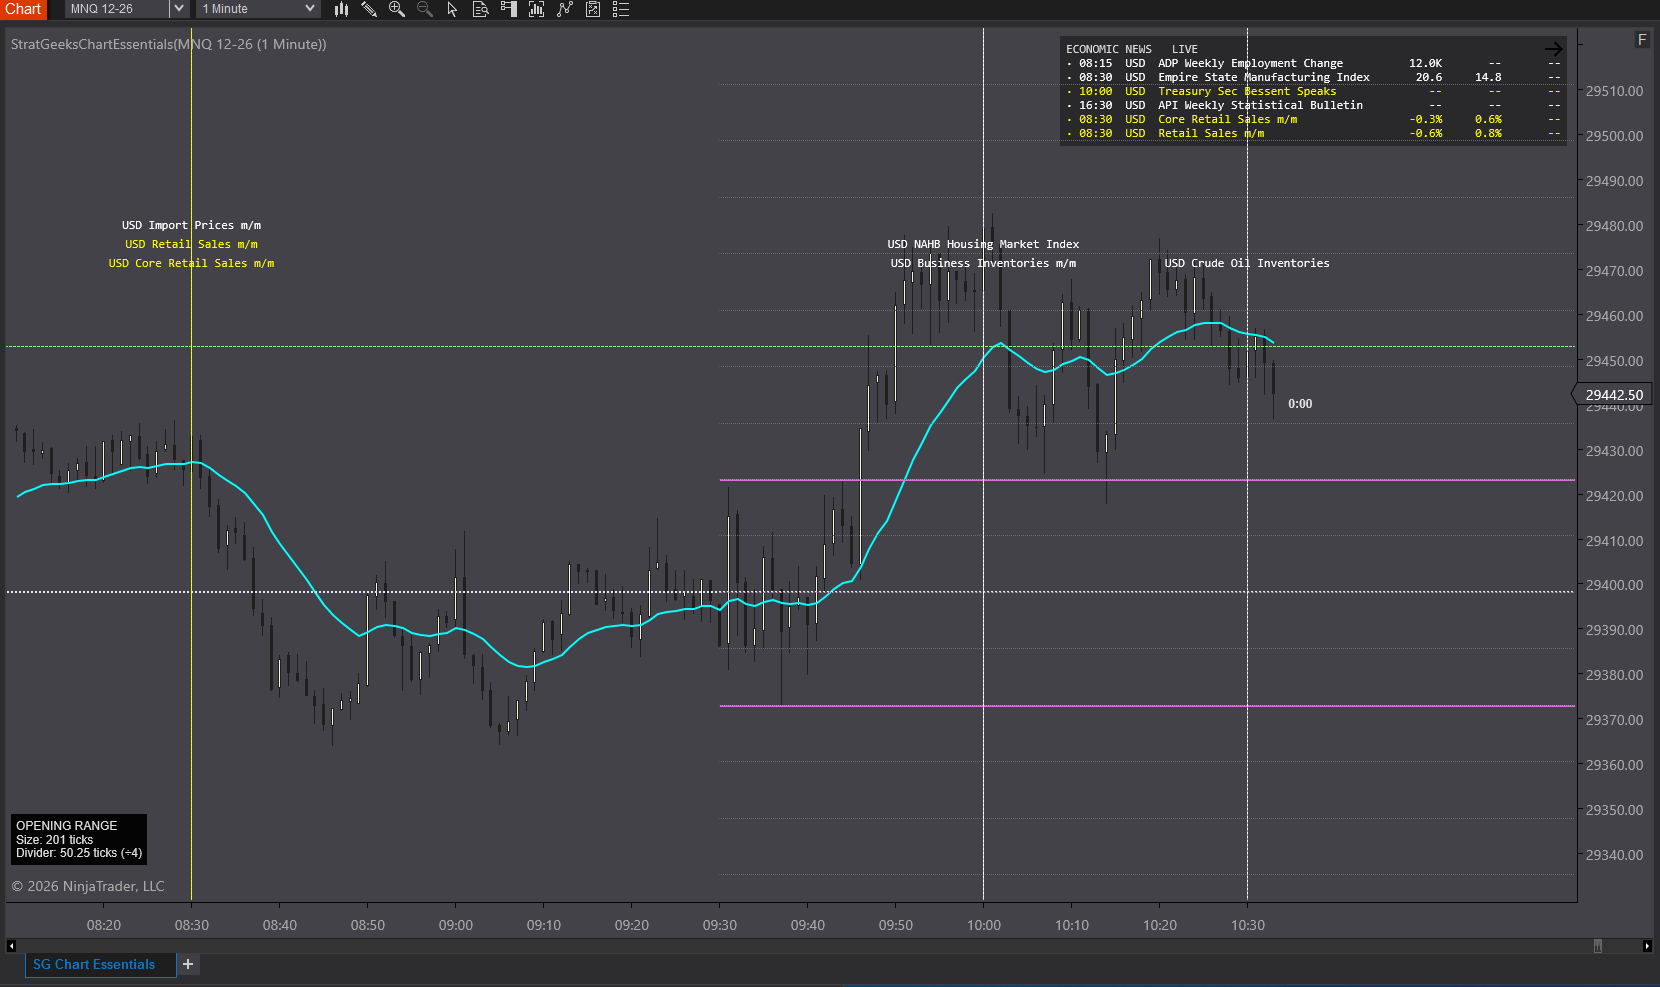Click the zoom in magnifier icon
This screenshot has height=987, width=1660.
[x=397, y=9]
